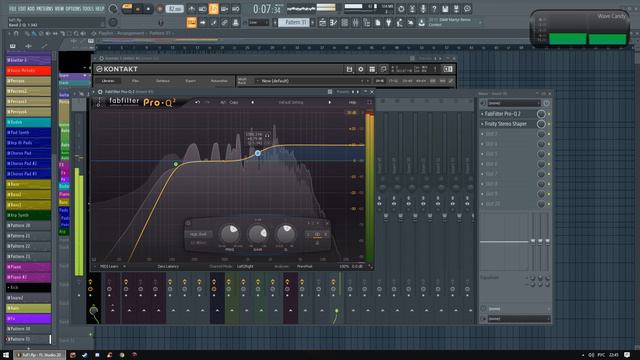Image resolution: width=640 pixels, height=360 pixels.
Task: Click the record button in transport bar
Action: (x=160, y=9)
